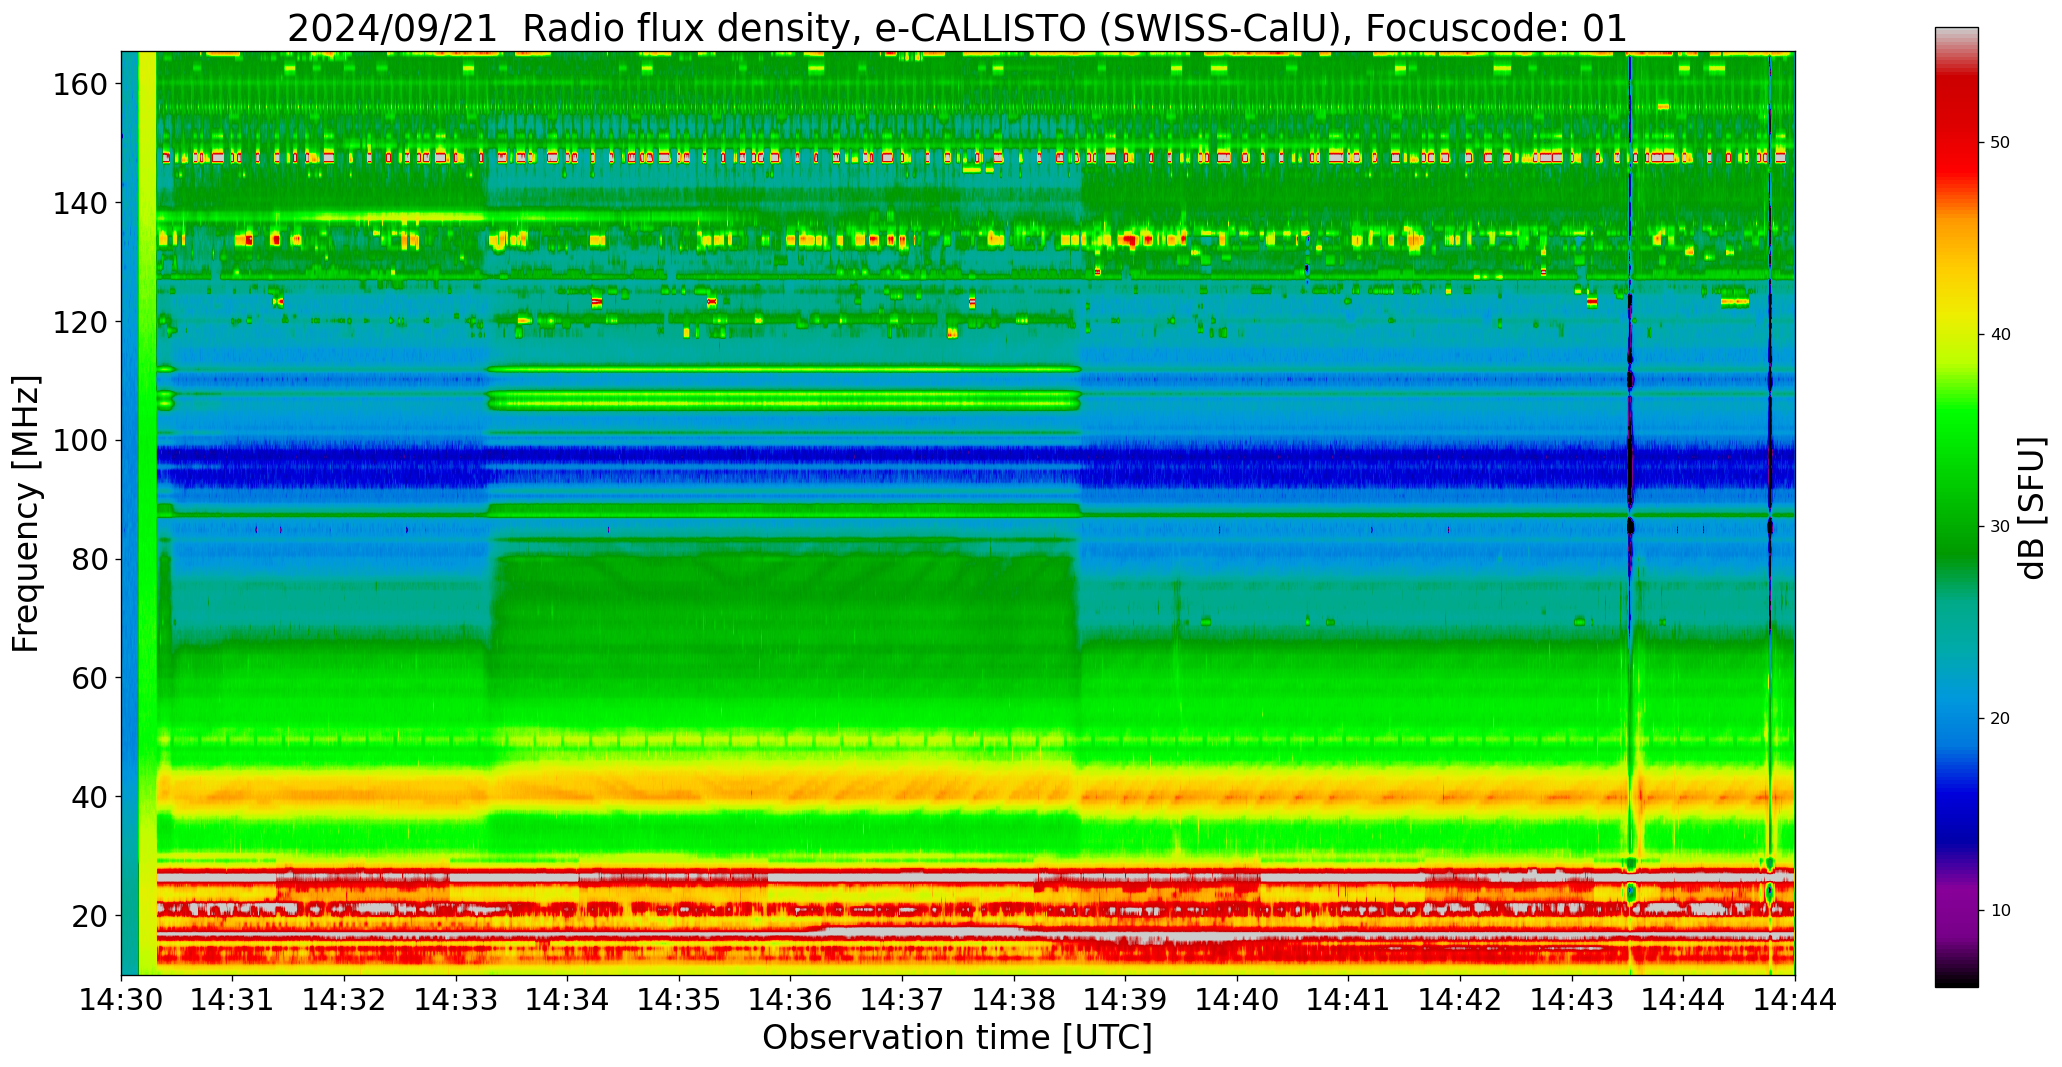Click the 120 frequency tick label

pyautogui.click(x=79, y=322)
